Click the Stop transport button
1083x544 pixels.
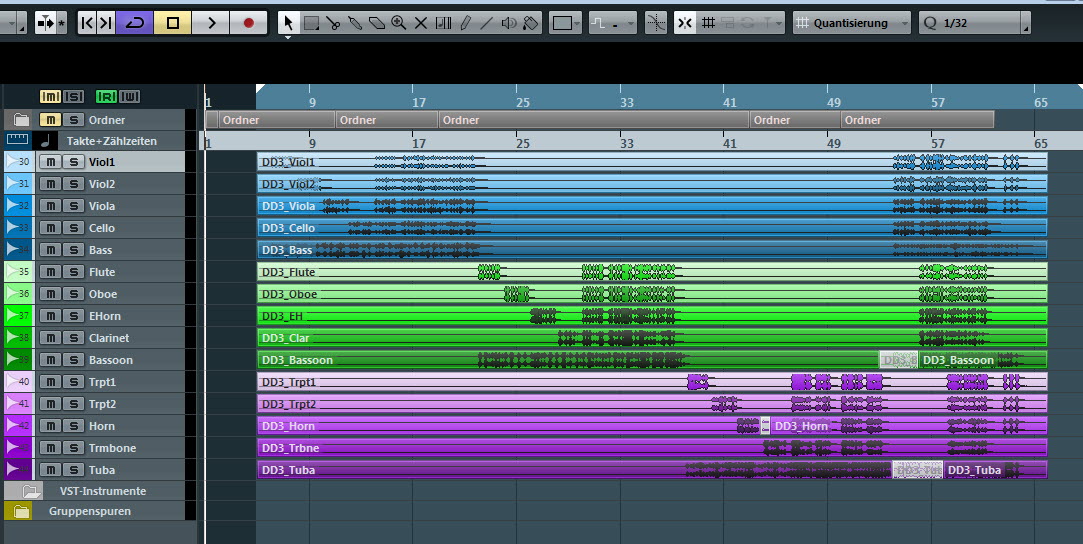(173, 23)
